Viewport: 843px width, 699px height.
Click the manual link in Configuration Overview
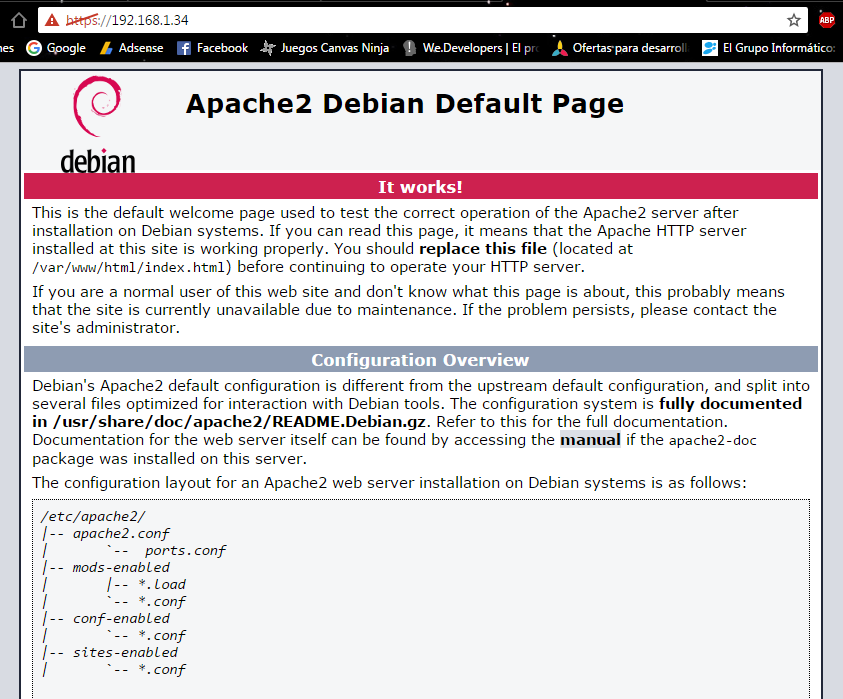click(590, 440)
